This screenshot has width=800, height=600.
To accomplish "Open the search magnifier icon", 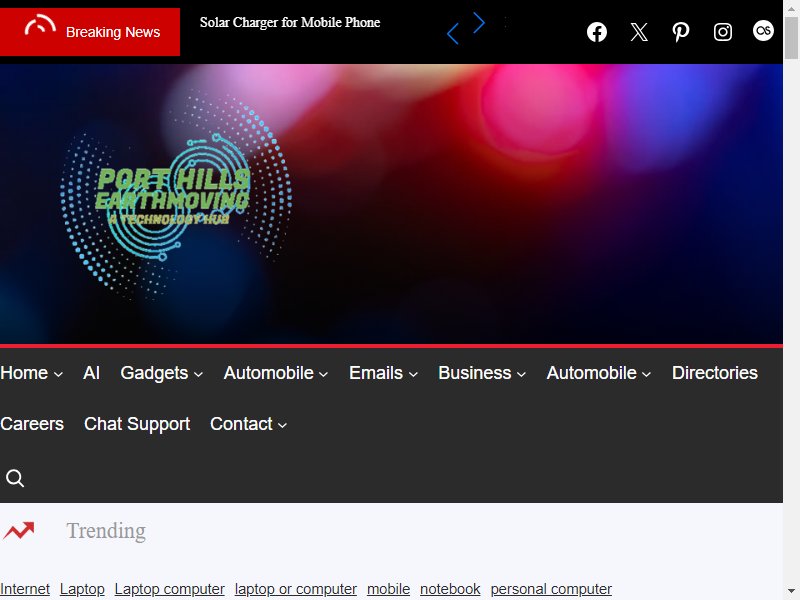I will [x=15, y=478].
